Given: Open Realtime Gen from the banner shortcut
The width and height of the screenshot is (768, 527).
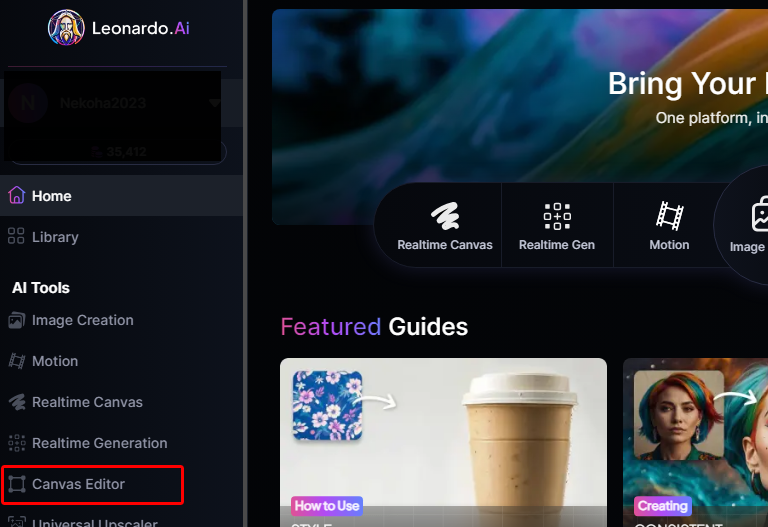Looking at the screenshot, I should tap(557, 226).
